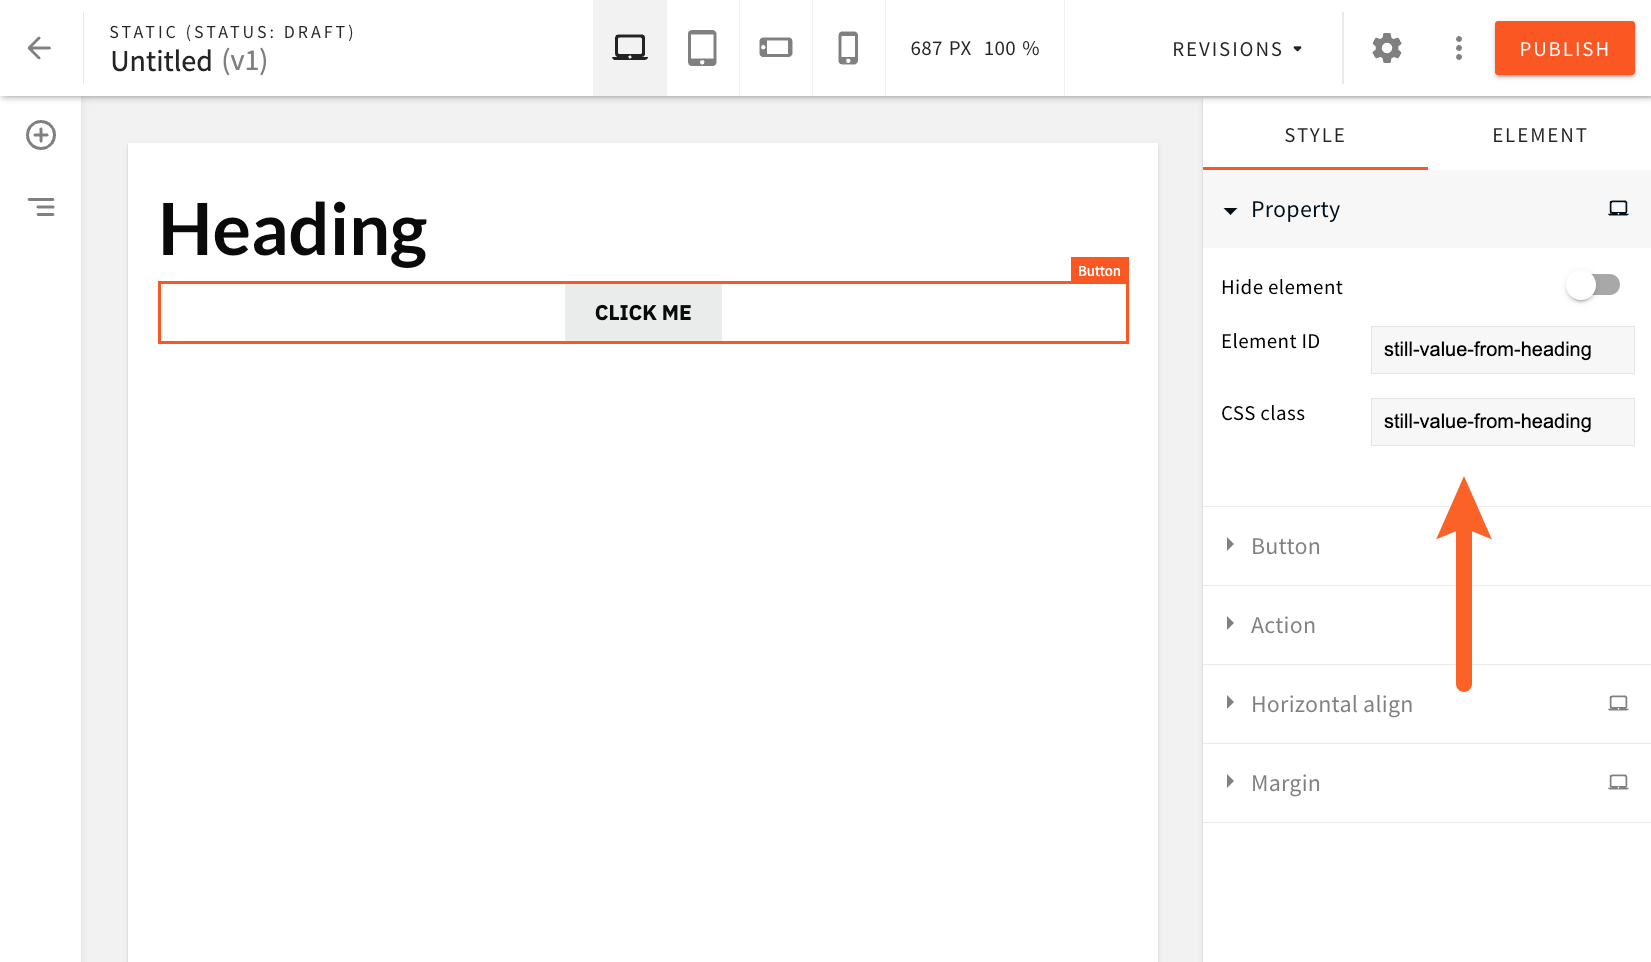Click the back arrow to exit editor
1651x962 pixels.
(39, 47)
